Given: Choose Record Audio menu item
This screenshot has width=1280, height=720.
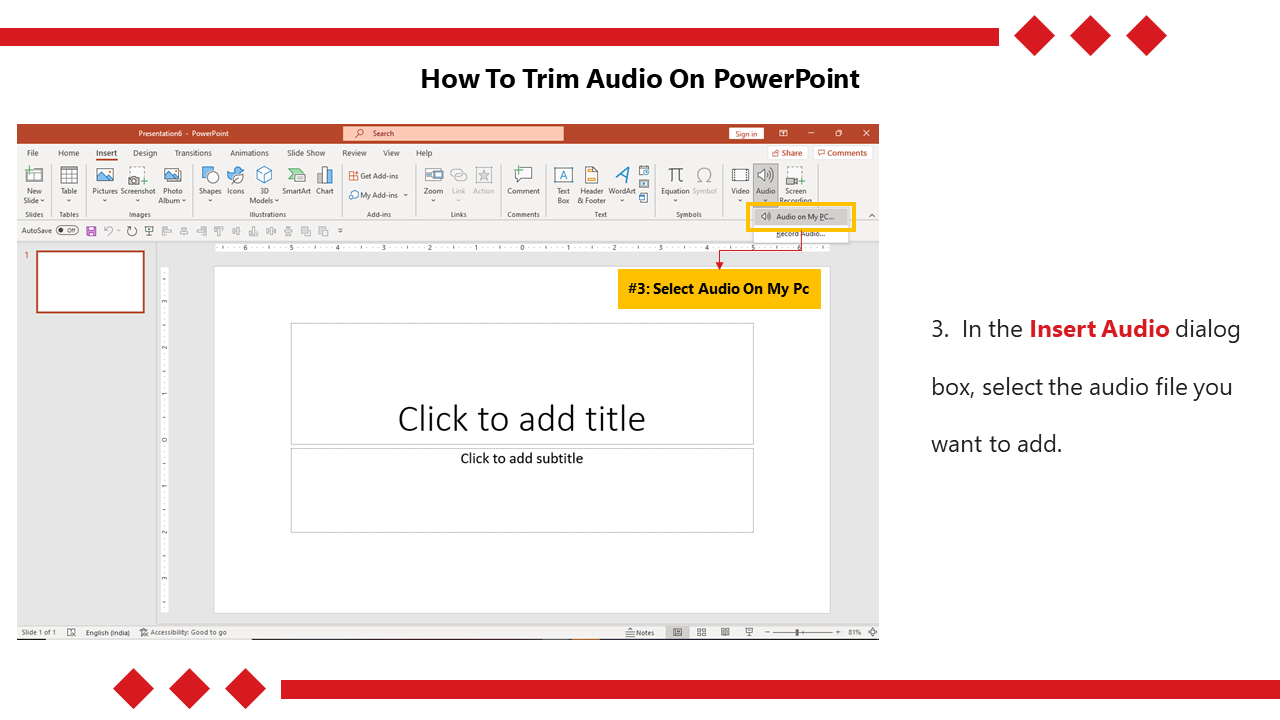Looking at the screenshot, I should (x=800, y=234).
